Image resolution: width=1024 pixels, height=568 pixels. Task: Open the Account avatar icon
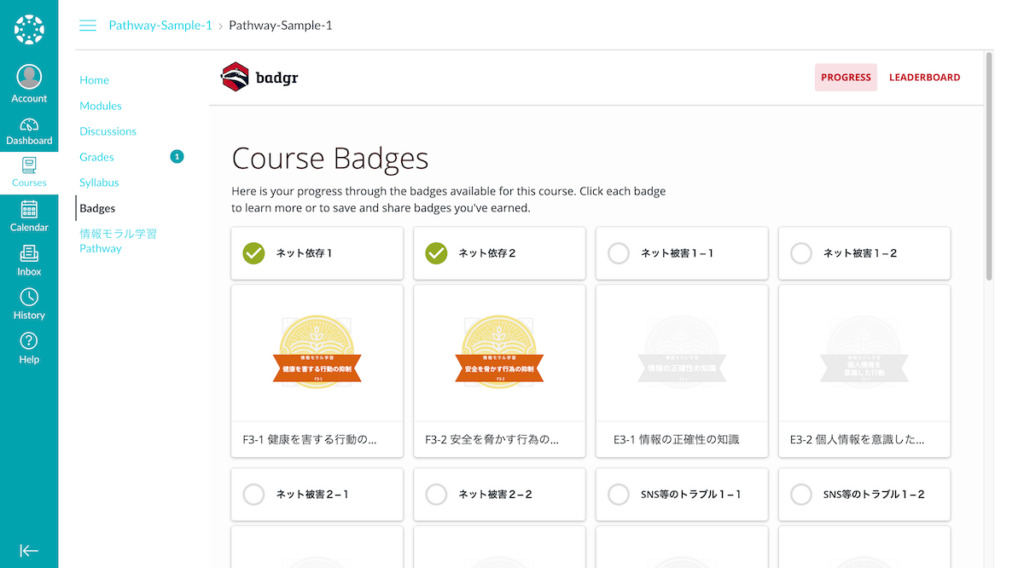click(x=29, y=77)
